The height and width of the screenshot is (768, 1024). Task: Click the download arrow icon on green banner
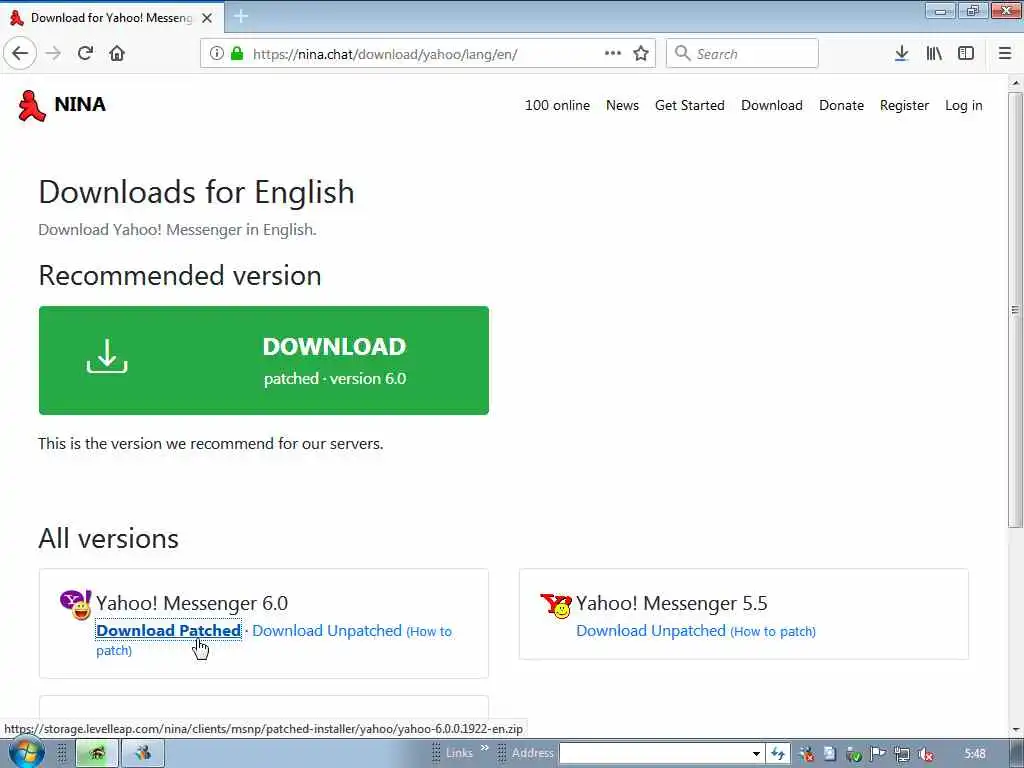point(107,356)
